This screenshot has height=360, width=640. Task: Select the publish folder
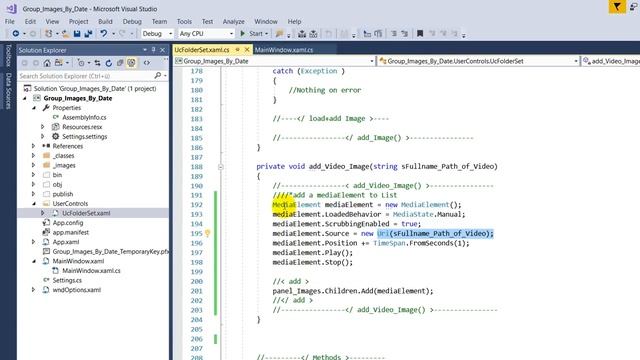point(63,194)
